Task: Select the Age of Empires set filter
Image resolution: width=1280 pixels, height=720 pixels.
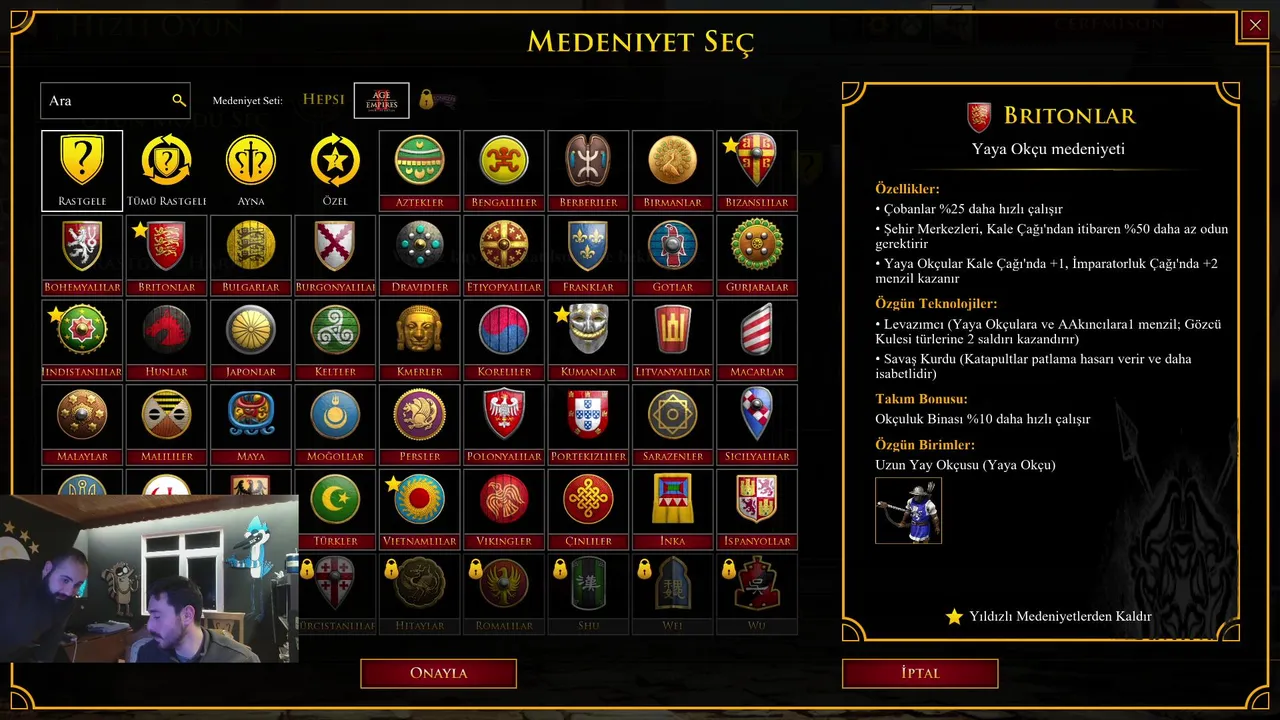Action: pos(381,100)
